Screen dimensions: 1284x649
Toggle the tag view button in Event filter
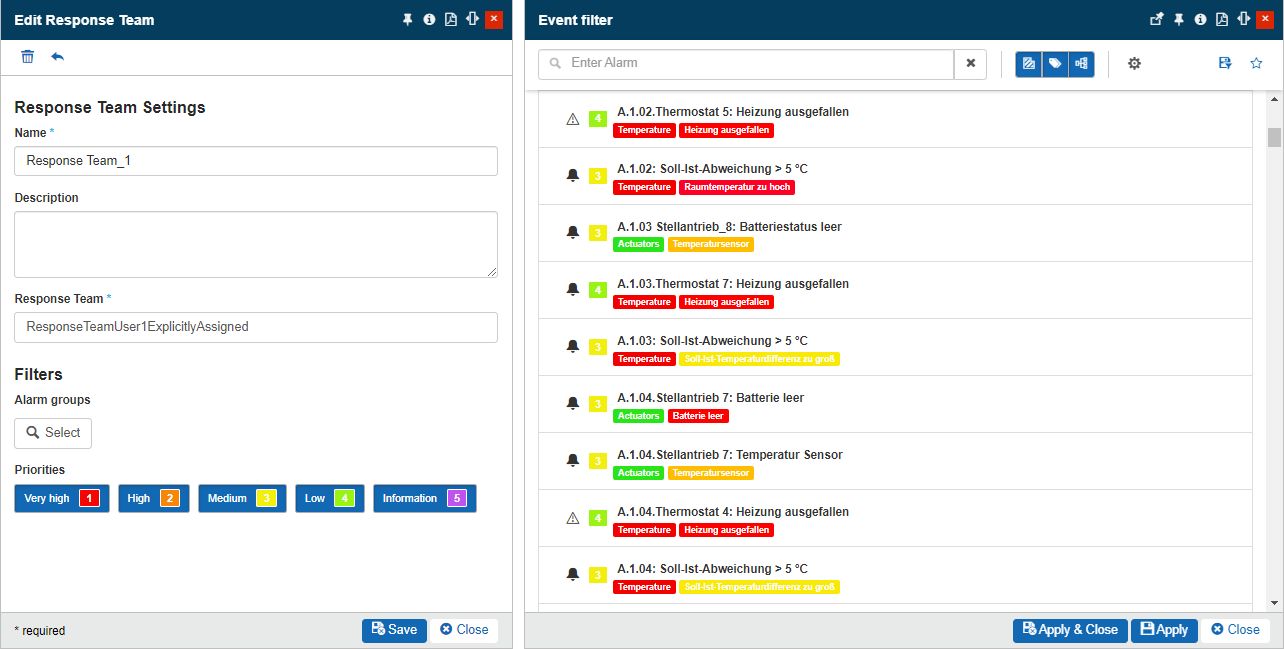point(1054,64)
